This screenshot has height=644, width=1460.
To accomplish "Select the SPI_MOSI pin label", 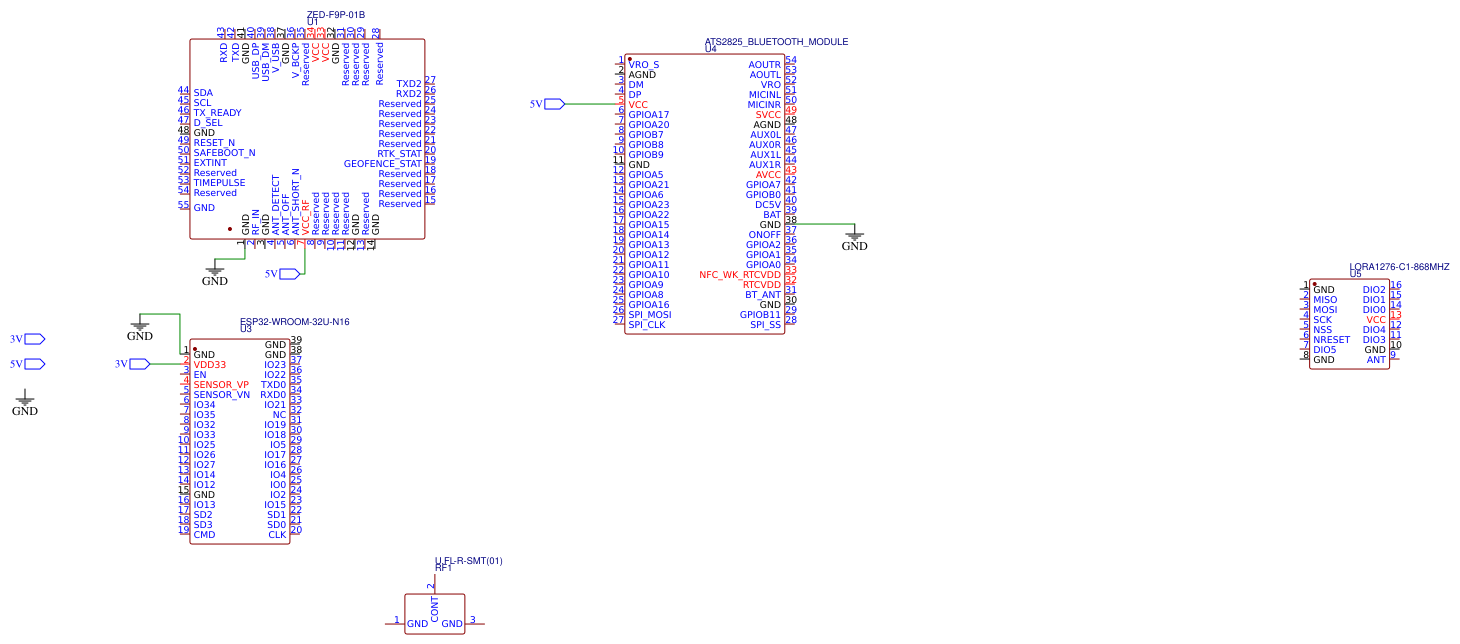I will click(650, 315).
